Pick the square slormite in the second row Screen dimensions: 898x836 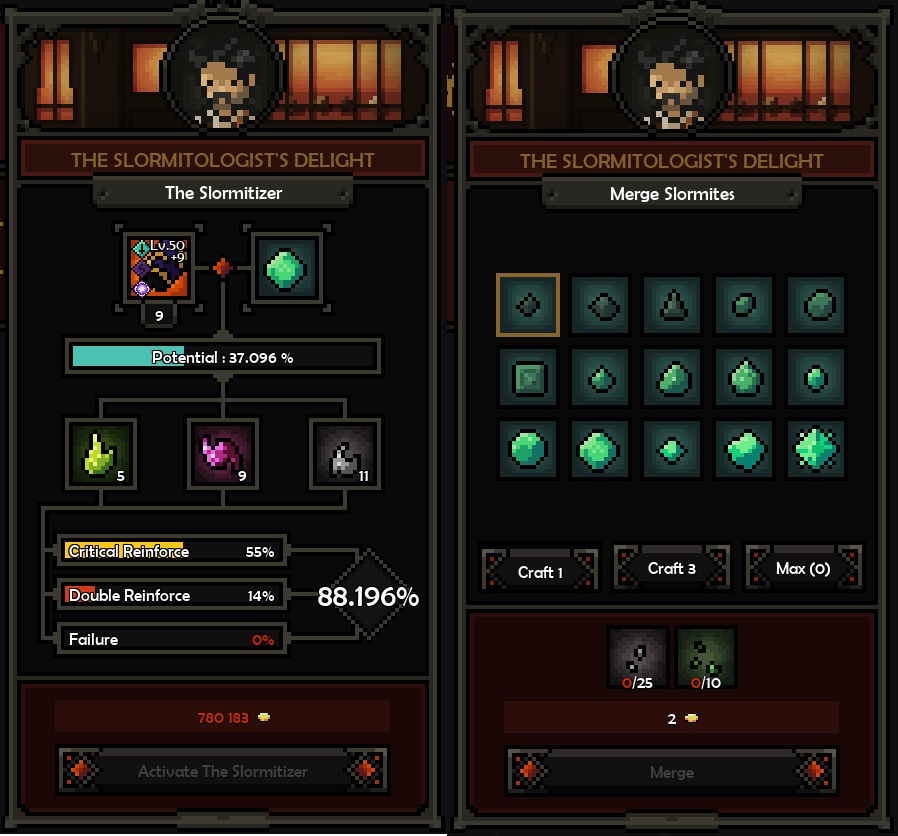527,377
